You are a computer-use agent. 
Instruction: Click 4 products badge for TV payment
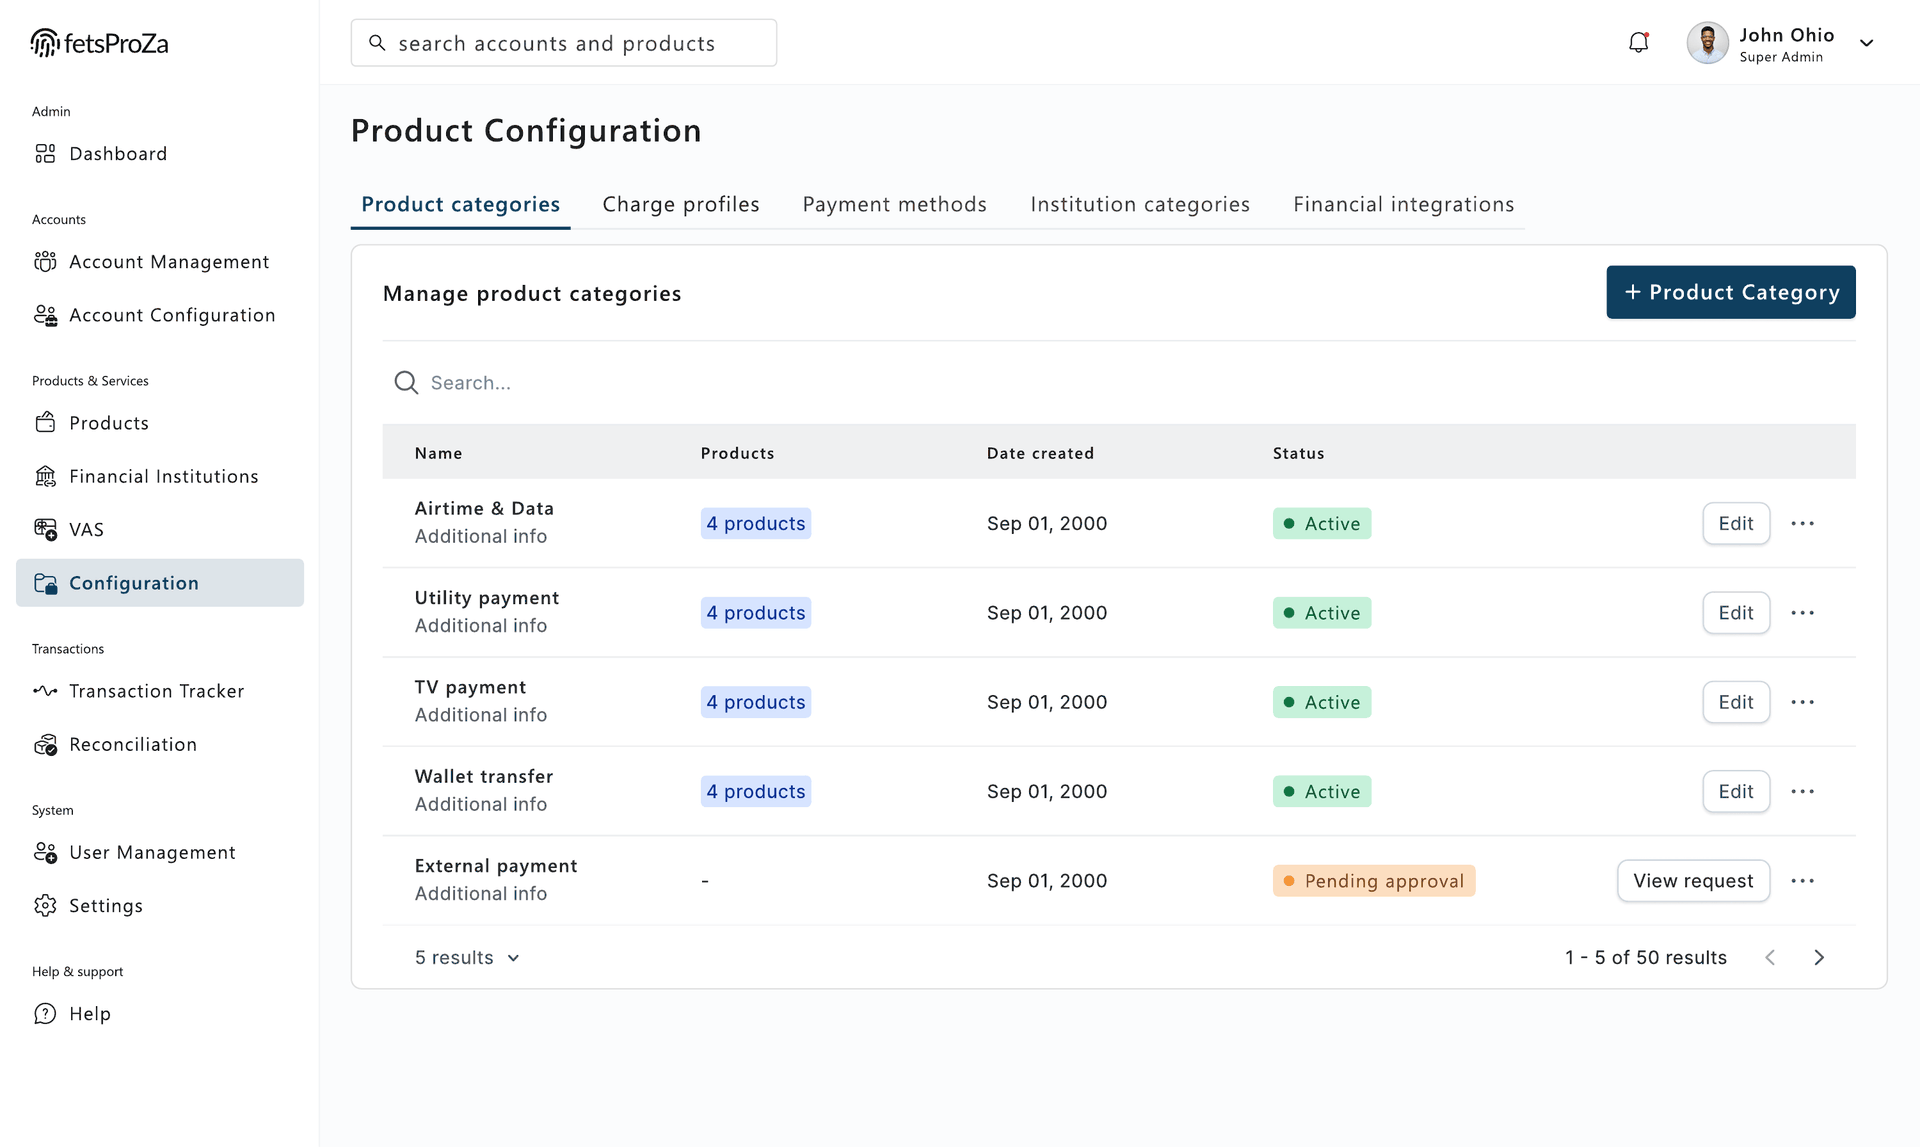coord(755,702)
